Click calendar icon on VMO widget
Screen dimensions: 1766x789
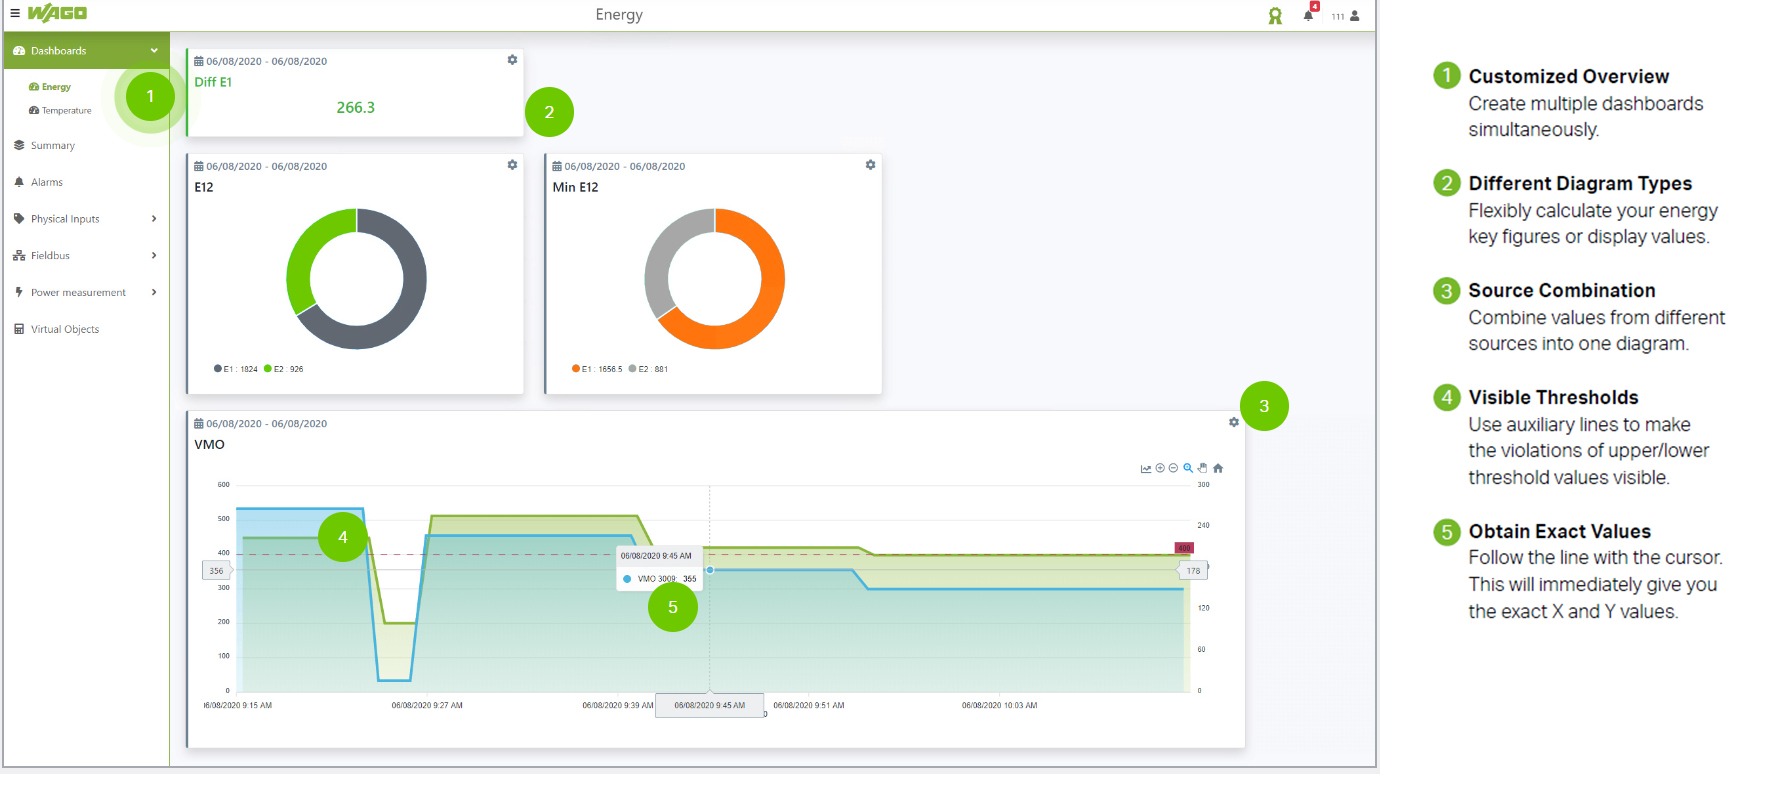198,423
